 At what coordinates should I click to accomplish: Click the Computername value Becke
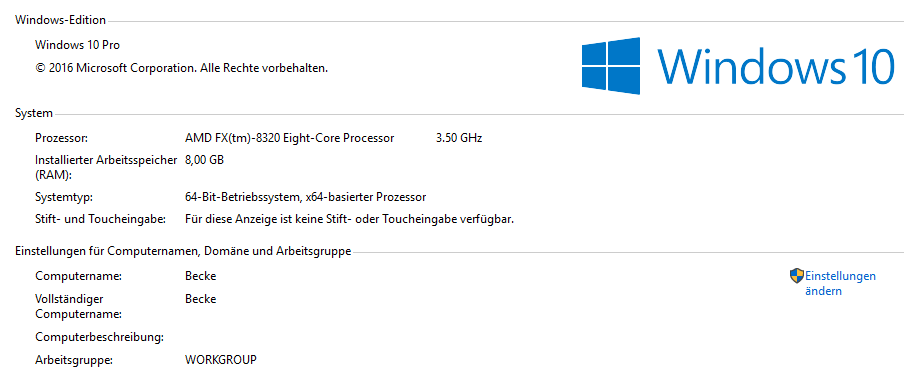(201, 276)
